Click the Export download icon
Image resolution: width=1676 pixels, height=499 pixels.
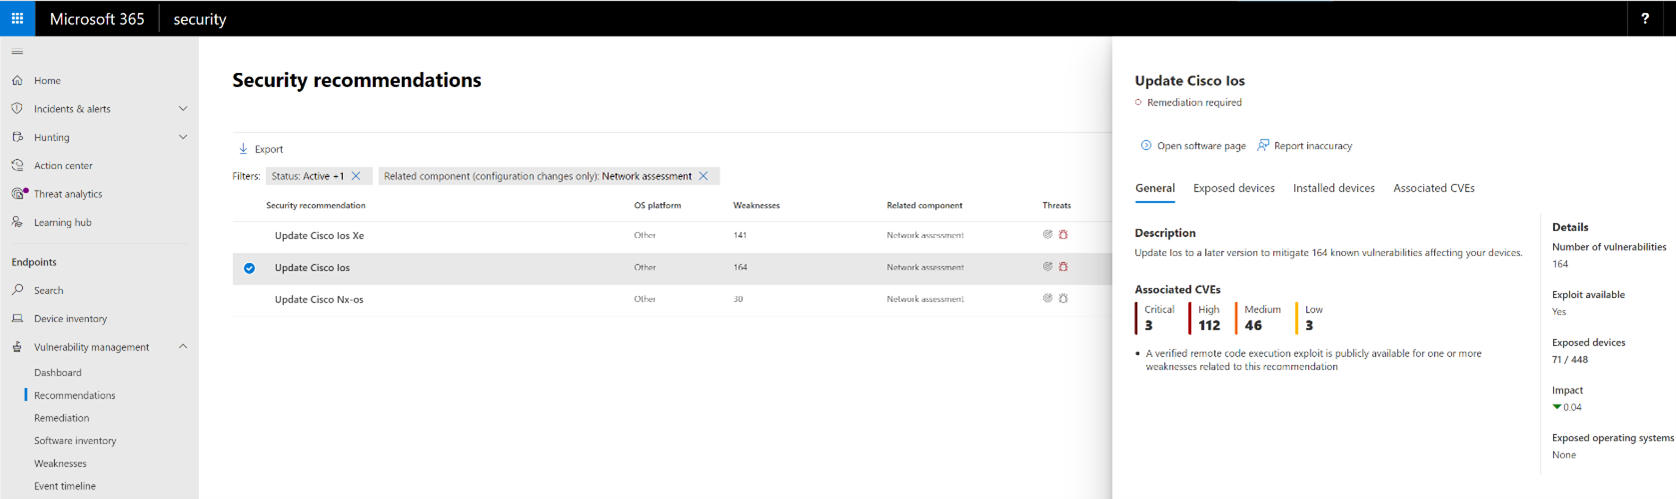(243, 149)
